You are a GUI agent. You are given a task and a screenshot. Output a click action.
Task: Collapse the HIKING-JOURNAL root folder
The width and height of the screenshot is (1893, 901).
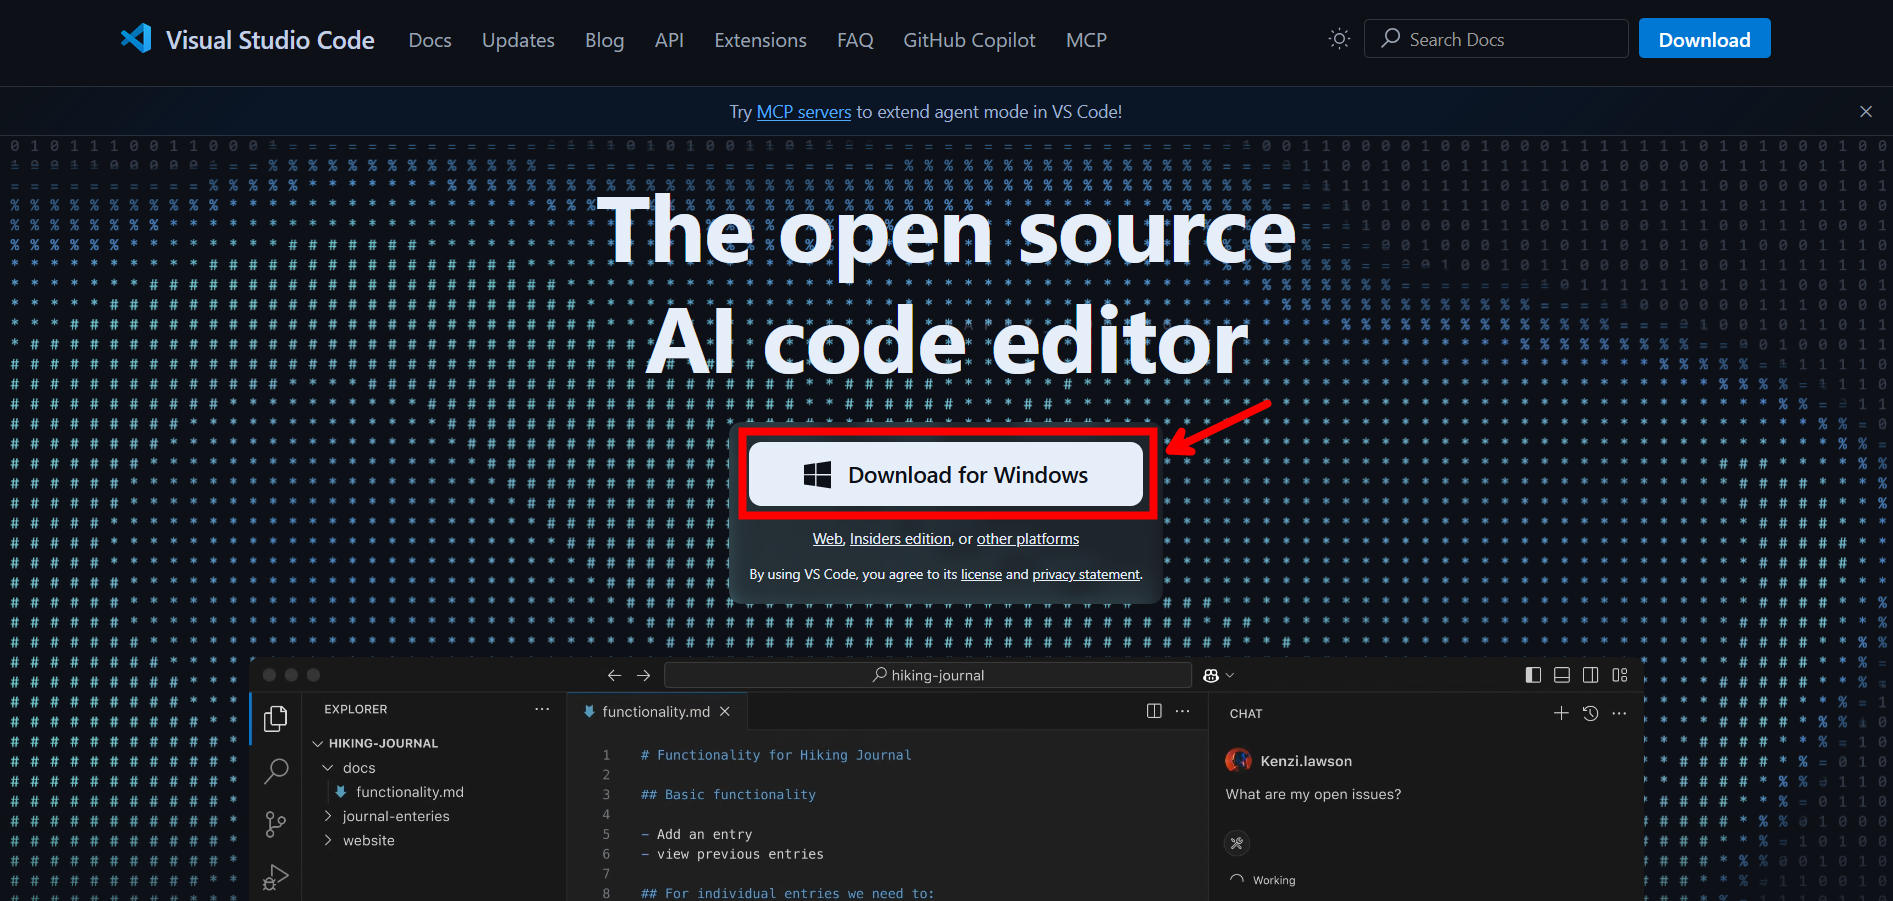[318, 743]
